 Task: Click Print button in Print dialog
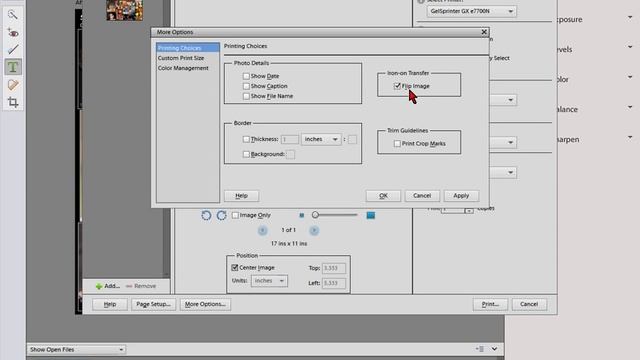click(x=490, y=304)
